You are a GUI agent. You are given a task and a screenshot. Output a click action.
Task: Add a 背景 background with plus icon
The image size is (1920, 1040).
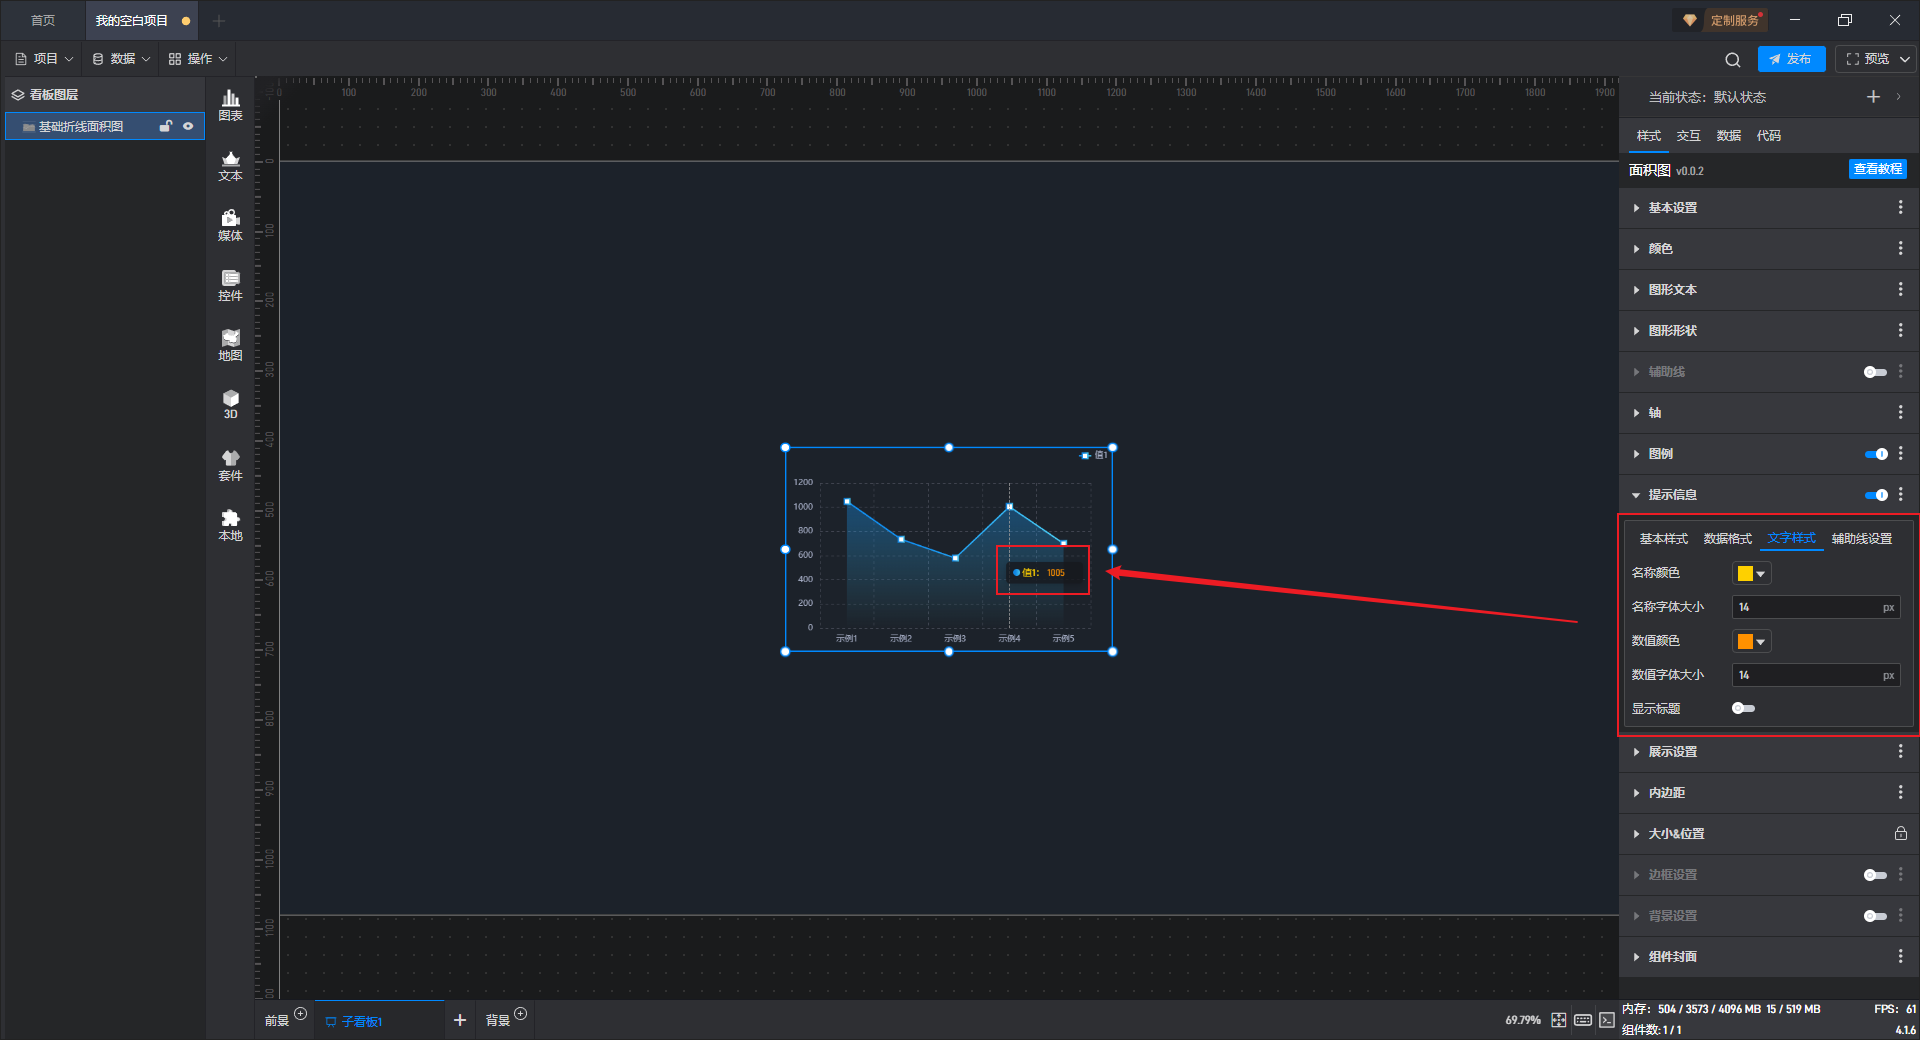520,1013
